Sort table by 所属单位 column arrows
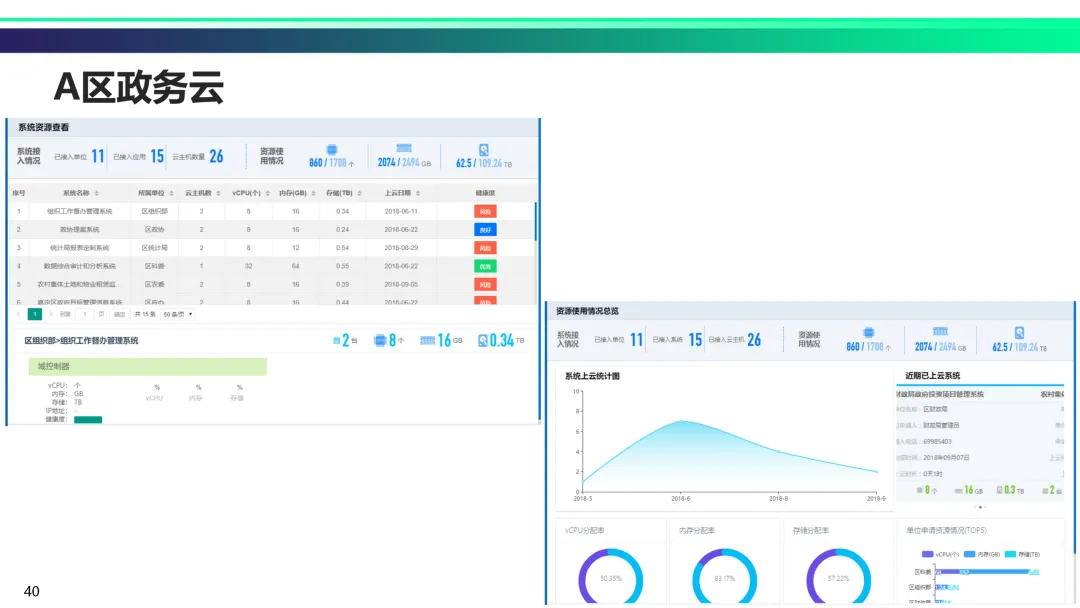Image resolution: width=1080 pixels, height=608 pixels. (172, 193)
